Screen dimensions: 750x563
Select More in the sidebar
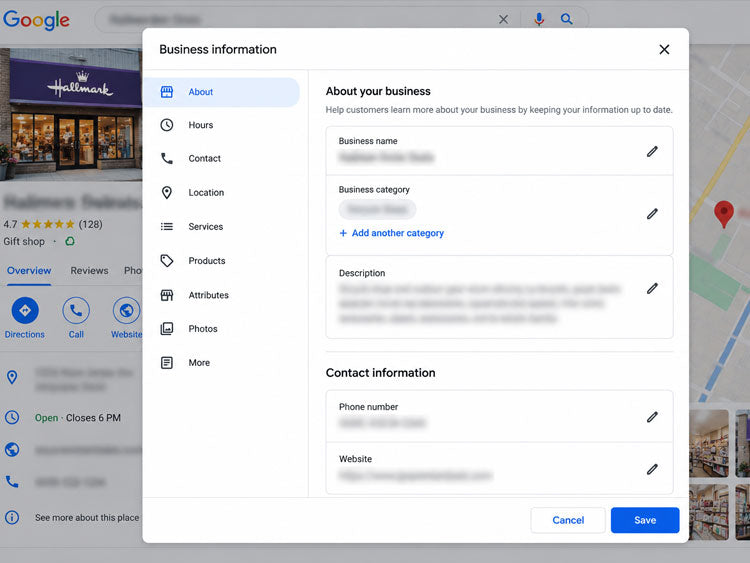(221, 363)
